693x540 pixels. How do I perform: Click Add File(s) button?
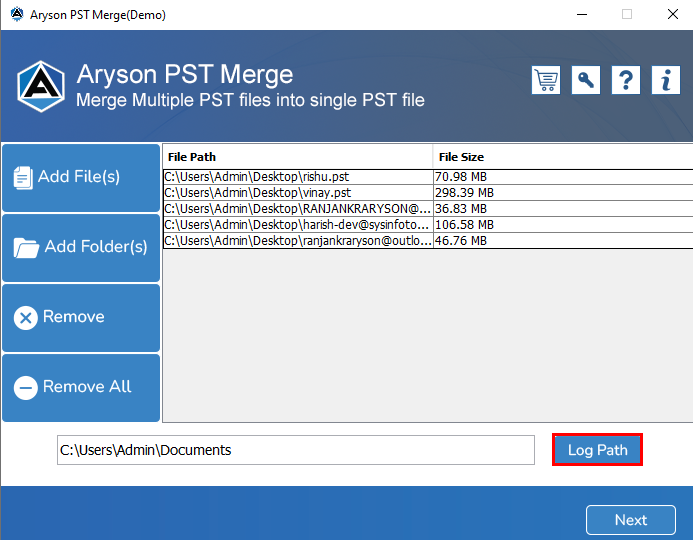81,178
